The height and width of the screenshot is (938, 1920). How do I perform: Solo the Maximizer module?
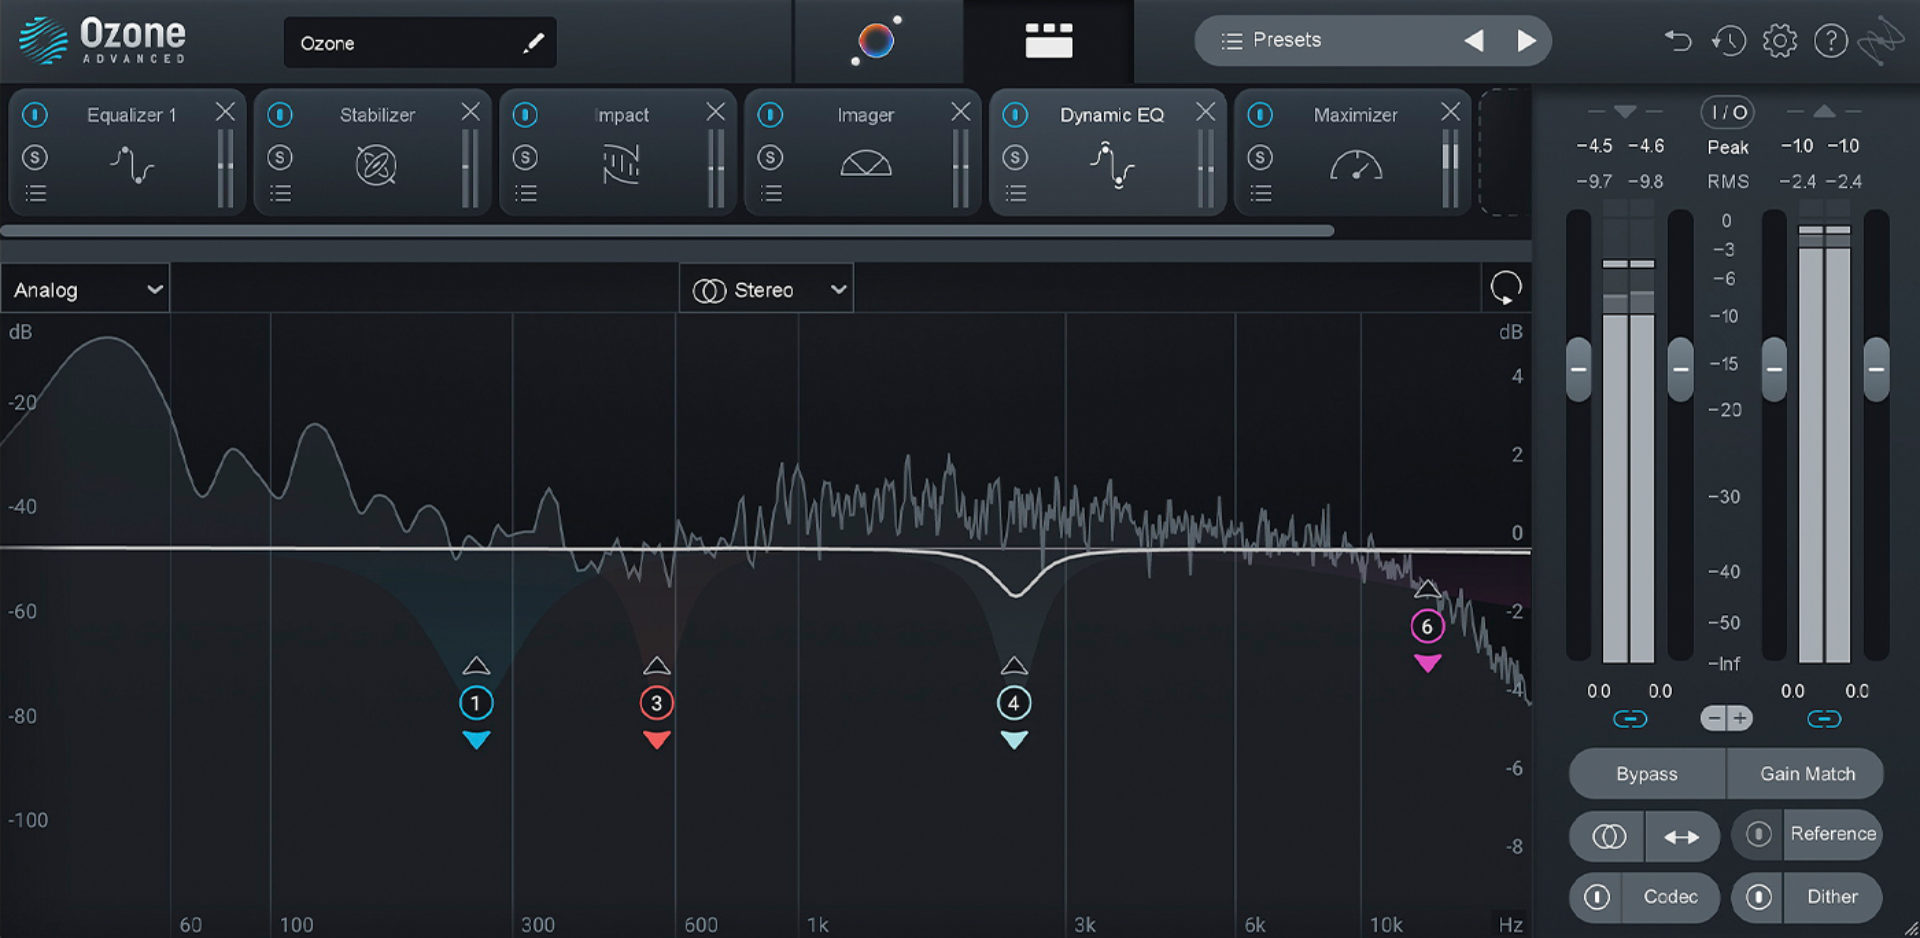(x=1259, y=157)
